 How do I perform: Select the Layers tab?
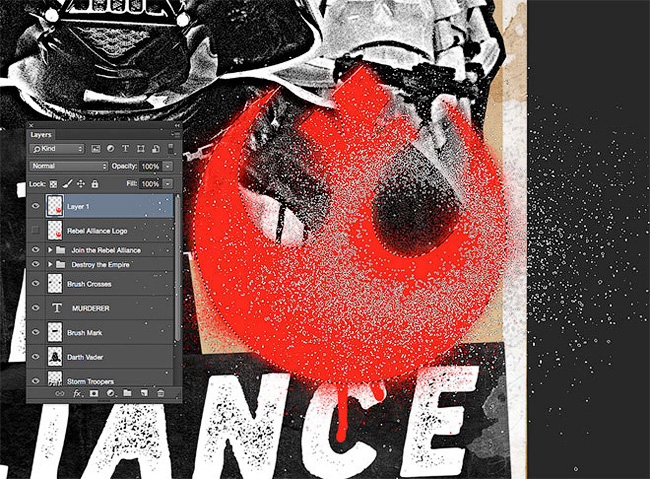pos(41,135)
